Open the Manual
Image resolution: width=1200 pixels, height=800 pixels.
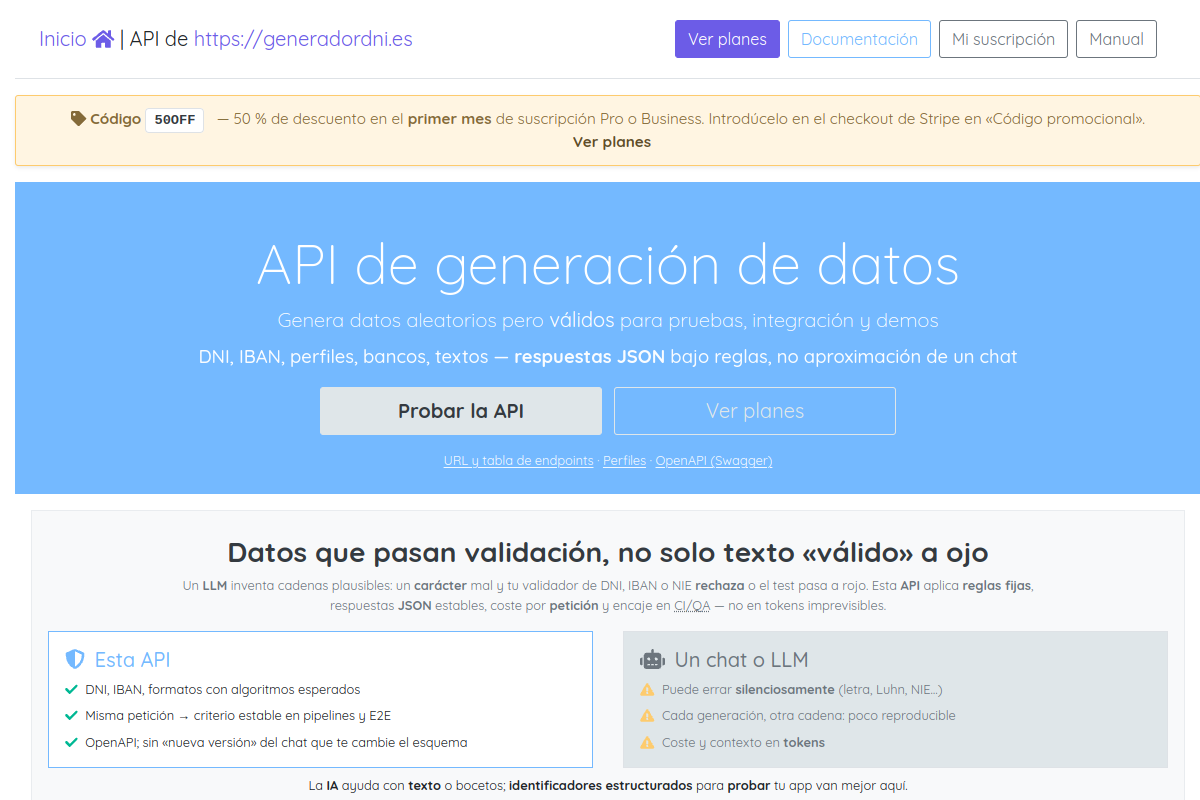tap(1116, 39)
